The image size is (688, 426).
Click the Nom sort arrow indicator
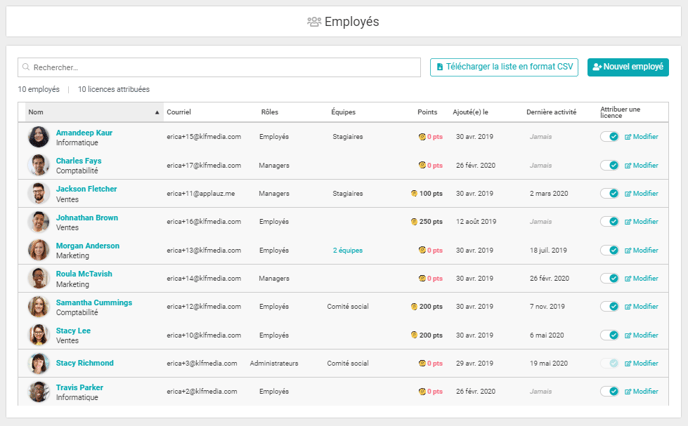[157, 113]
